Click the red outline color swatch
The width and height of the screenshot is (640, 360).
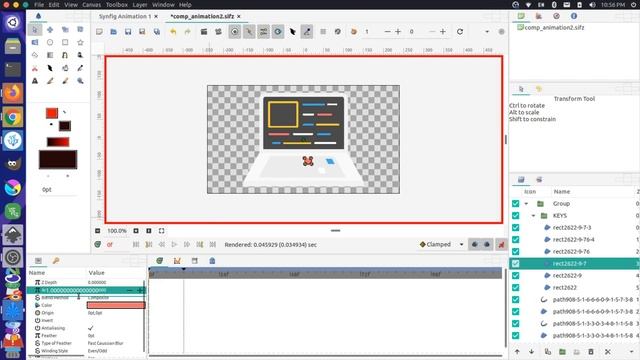coord(52,113)
